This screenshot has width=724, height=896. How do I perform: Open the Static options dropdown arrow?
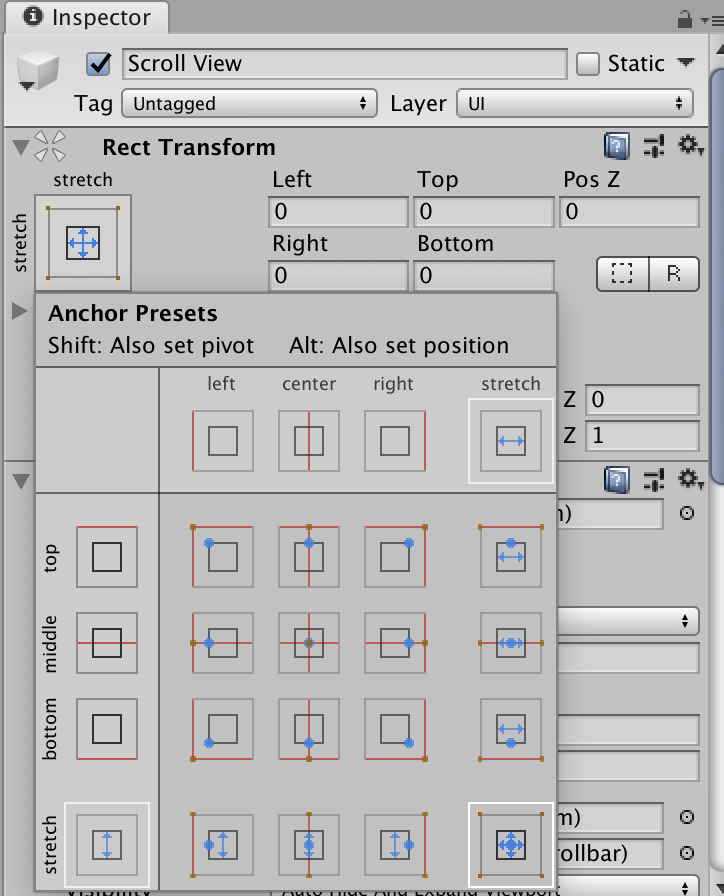click(x=686, y=63)
